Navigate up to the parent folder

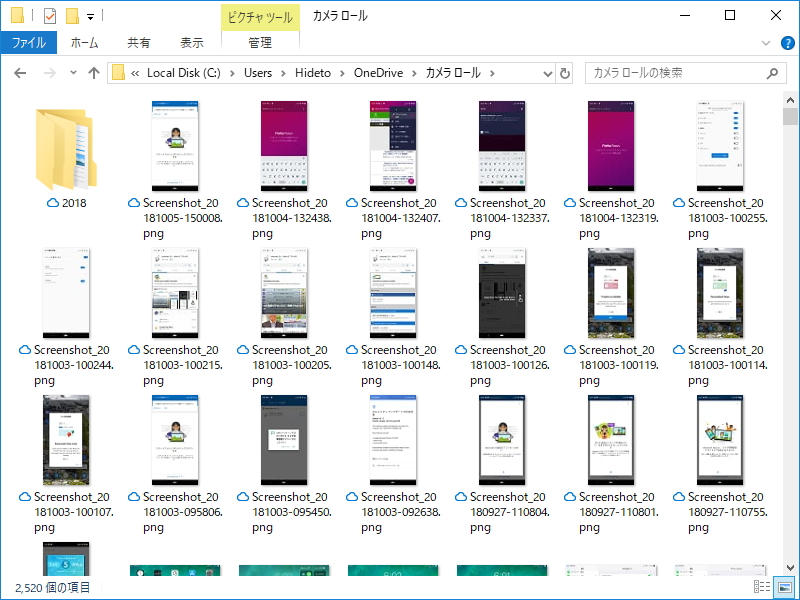click(95, 72)
